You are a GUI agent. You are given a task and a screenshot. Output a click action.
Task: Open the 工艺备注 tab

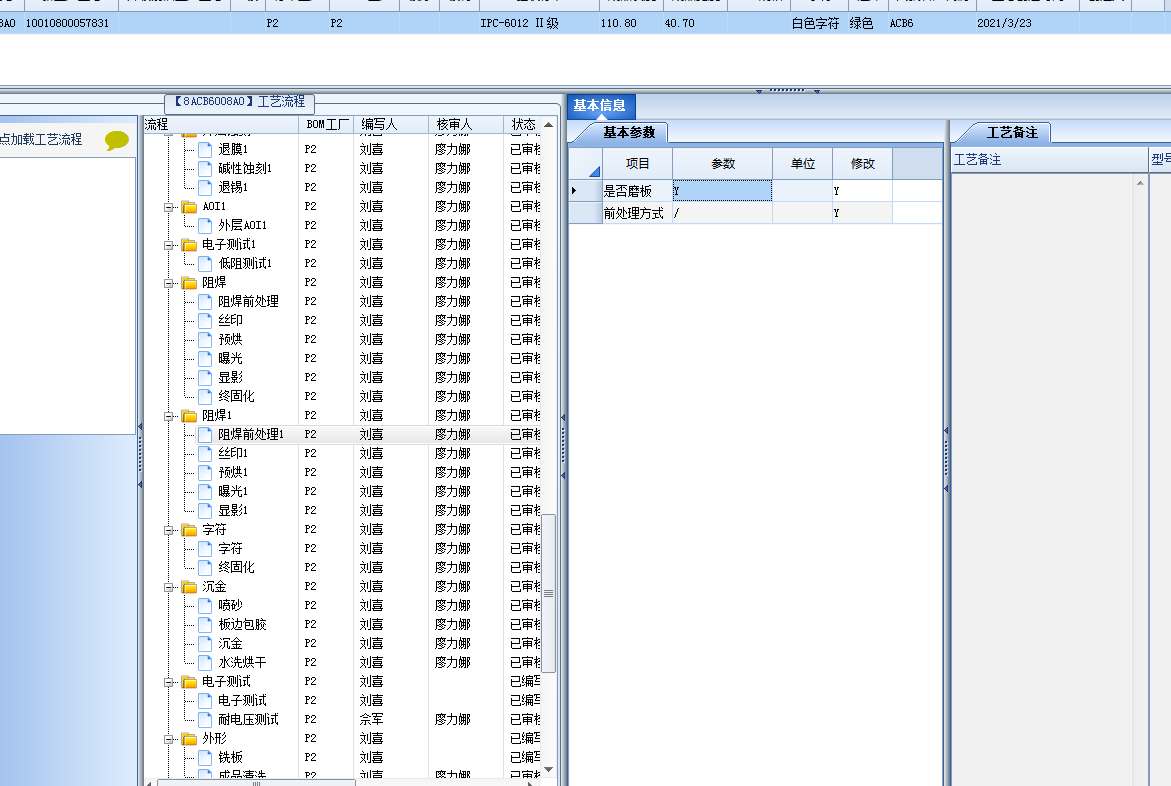pos(1012,132)
